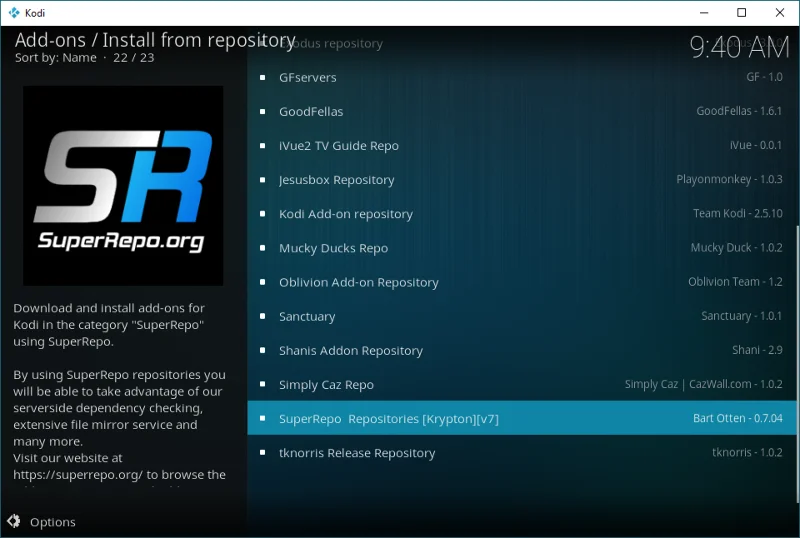This screenshot has height=538, width=800.
Task: Click the bullet icon beside Kodi Add-on repository
Action: (x=262, y=214)
